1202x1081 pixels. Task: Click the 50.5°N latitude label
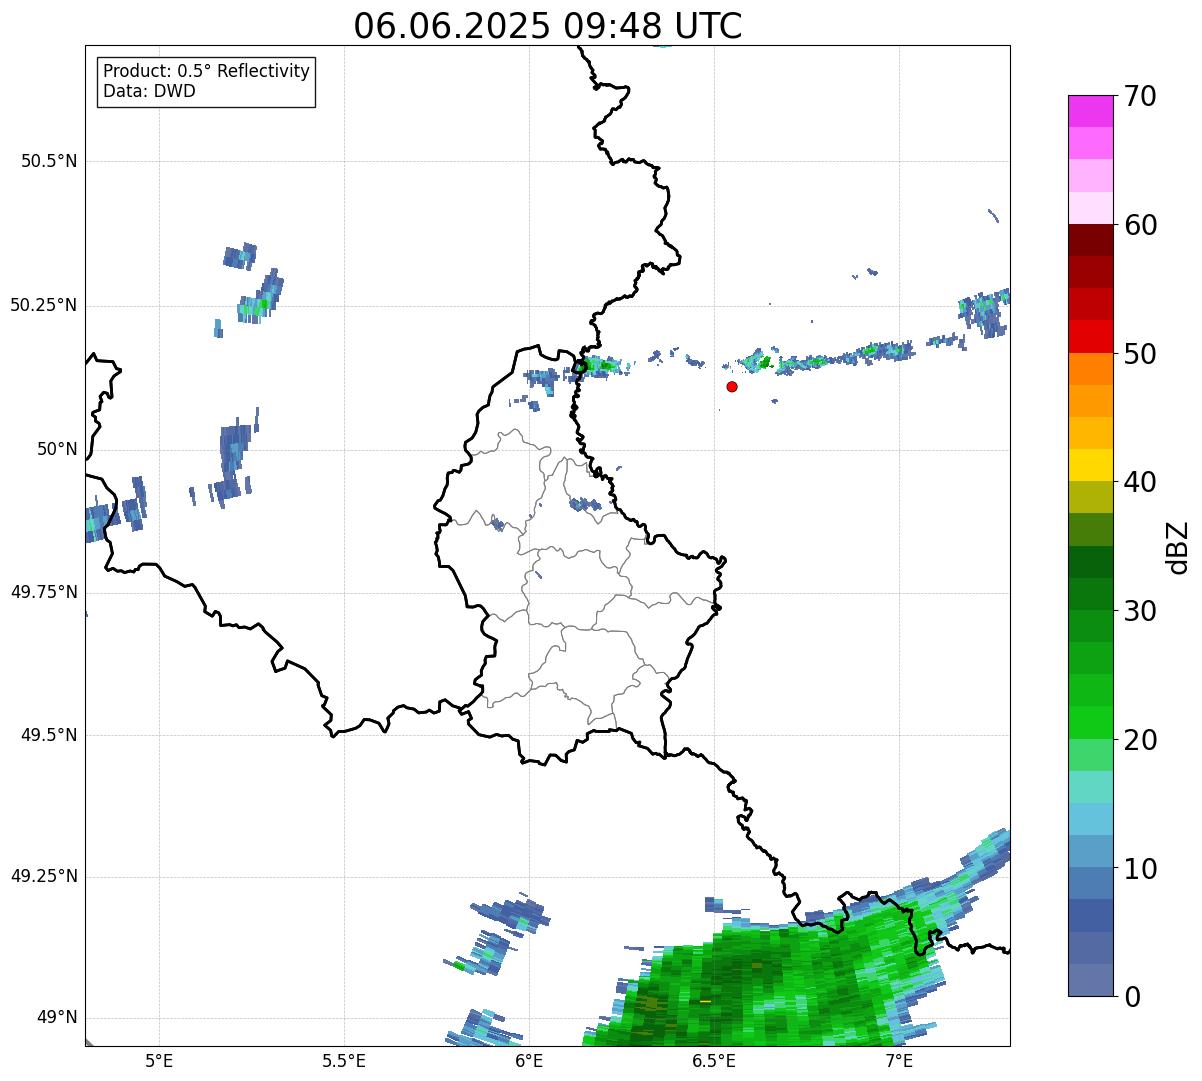point(49,161)
